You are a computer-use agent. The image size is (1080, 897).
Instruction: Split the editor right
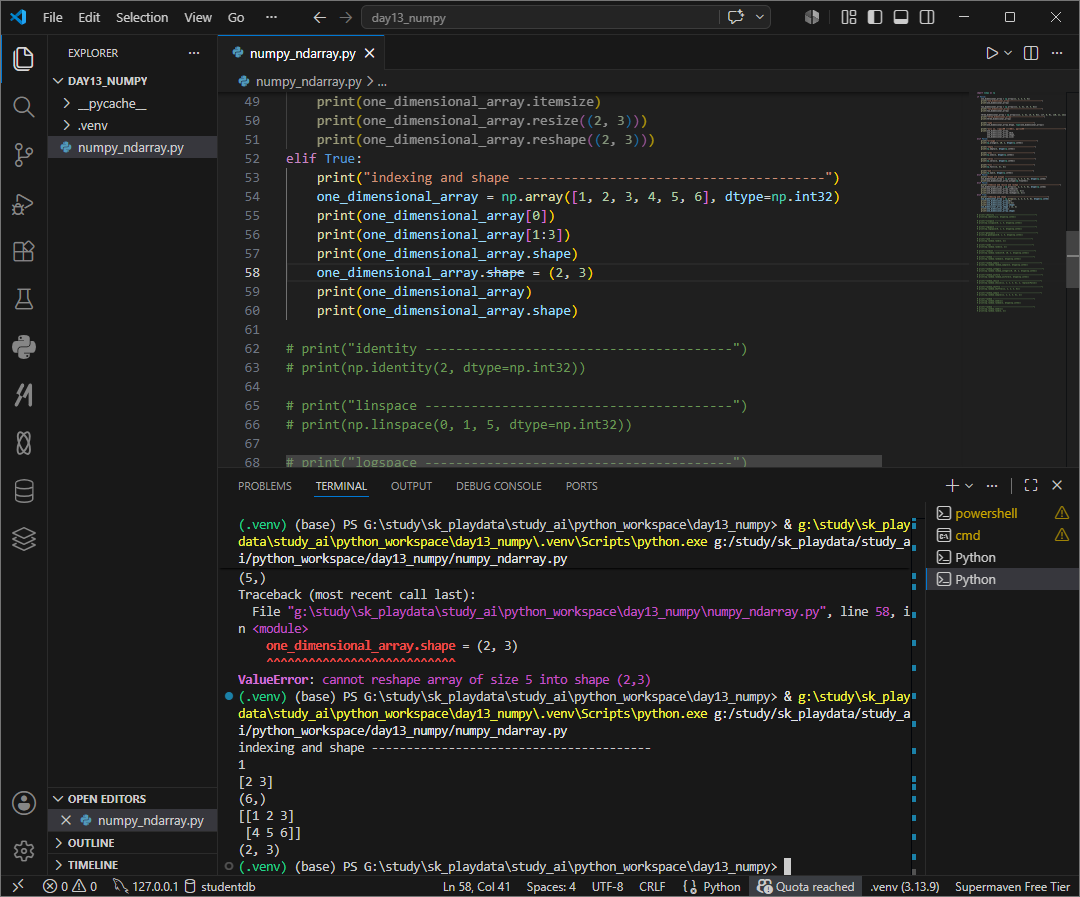[1031, 53]
